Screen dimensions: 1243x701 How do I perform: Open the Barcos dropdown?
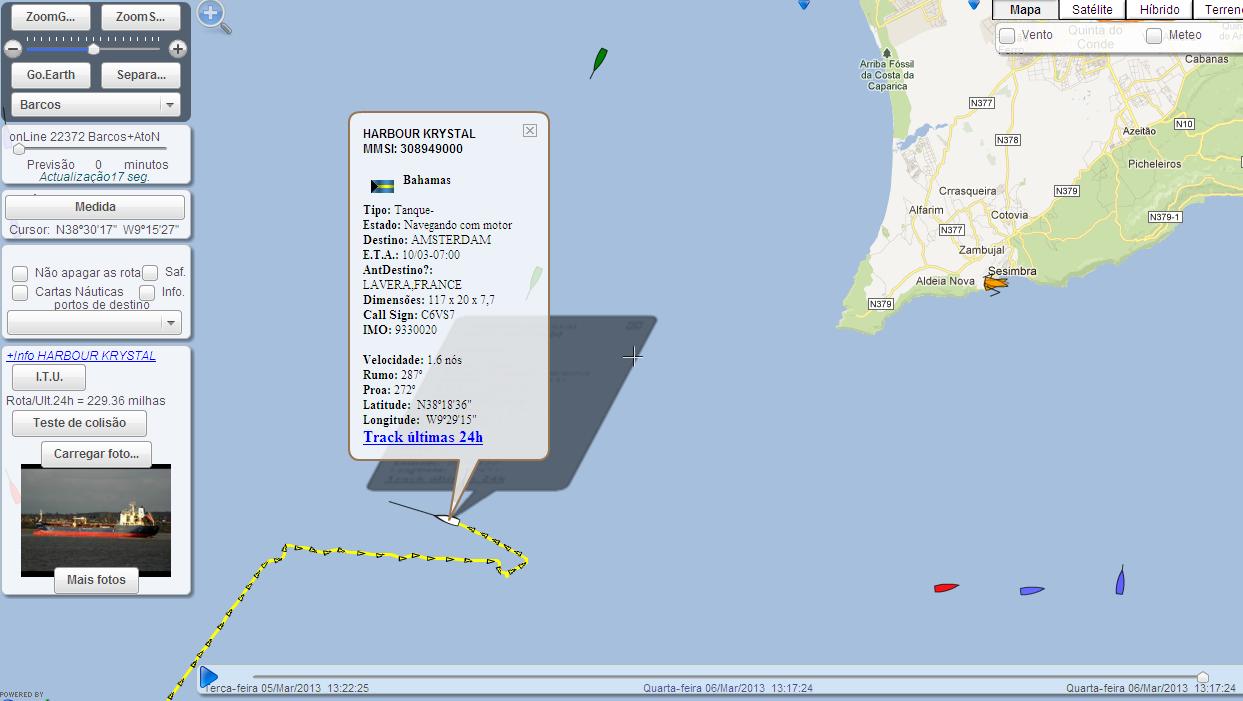96,105
